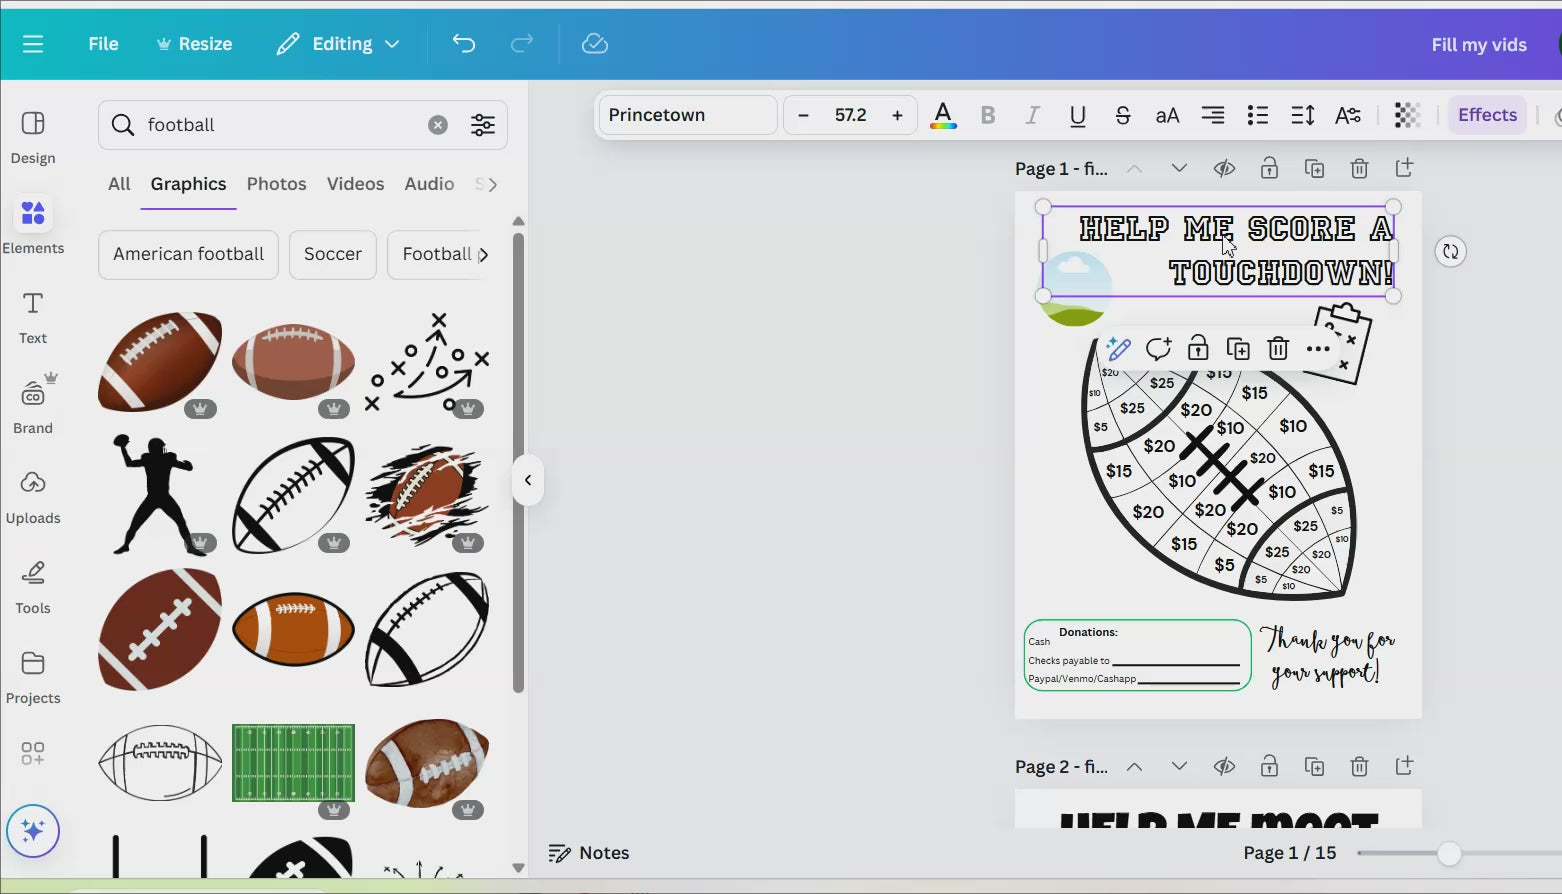Open the Elements panel in the sidebar
The width and height of the screenshot is (1562, 894).
click(x=33, y=226)
